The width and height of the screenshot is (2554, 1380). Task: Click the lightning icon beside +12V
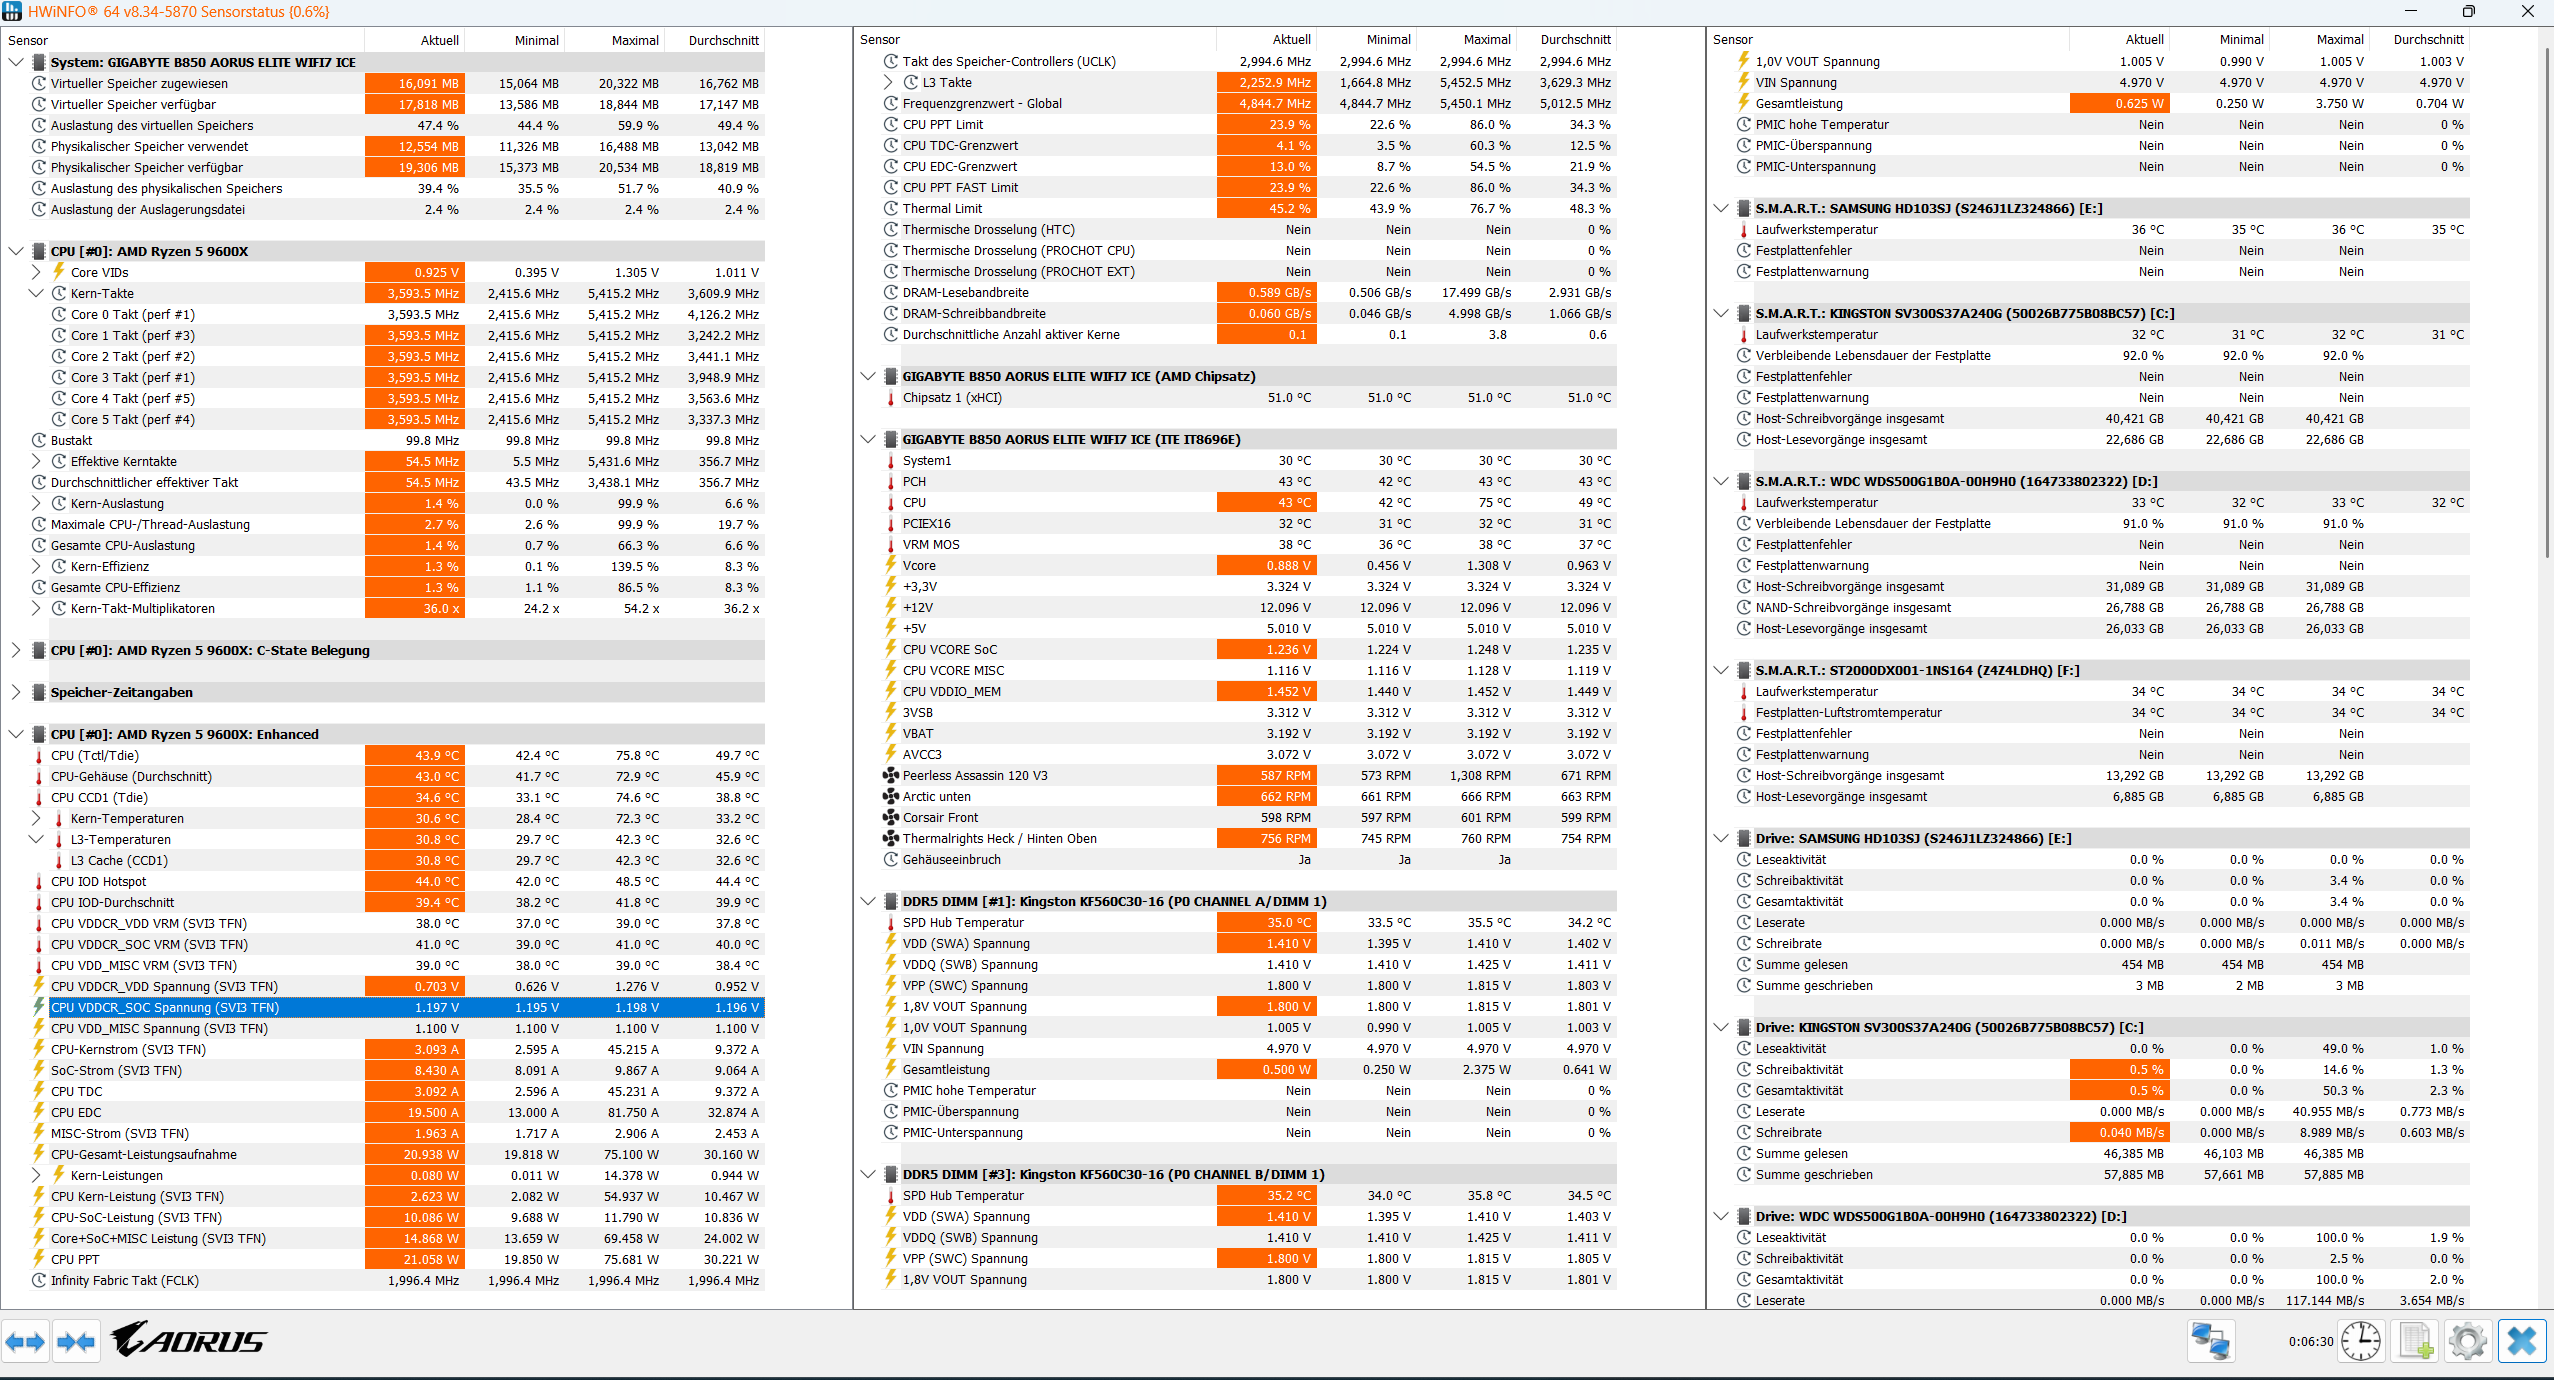point(890,608)
